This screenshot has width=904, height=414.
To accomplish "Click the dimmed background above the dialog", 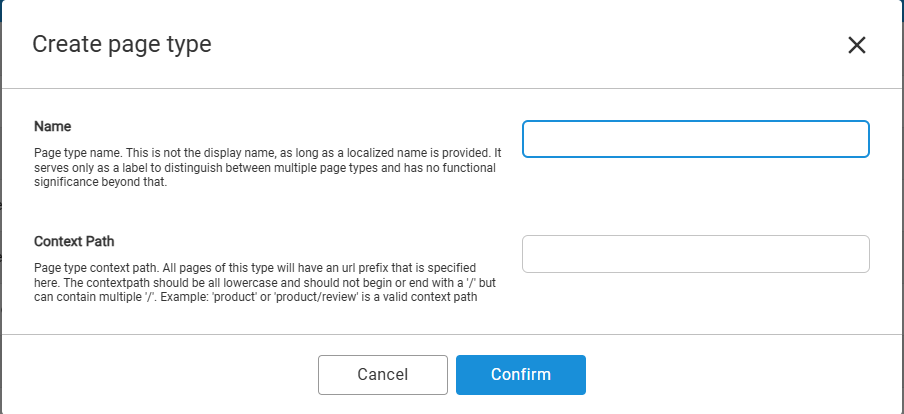I will (450, 4).
